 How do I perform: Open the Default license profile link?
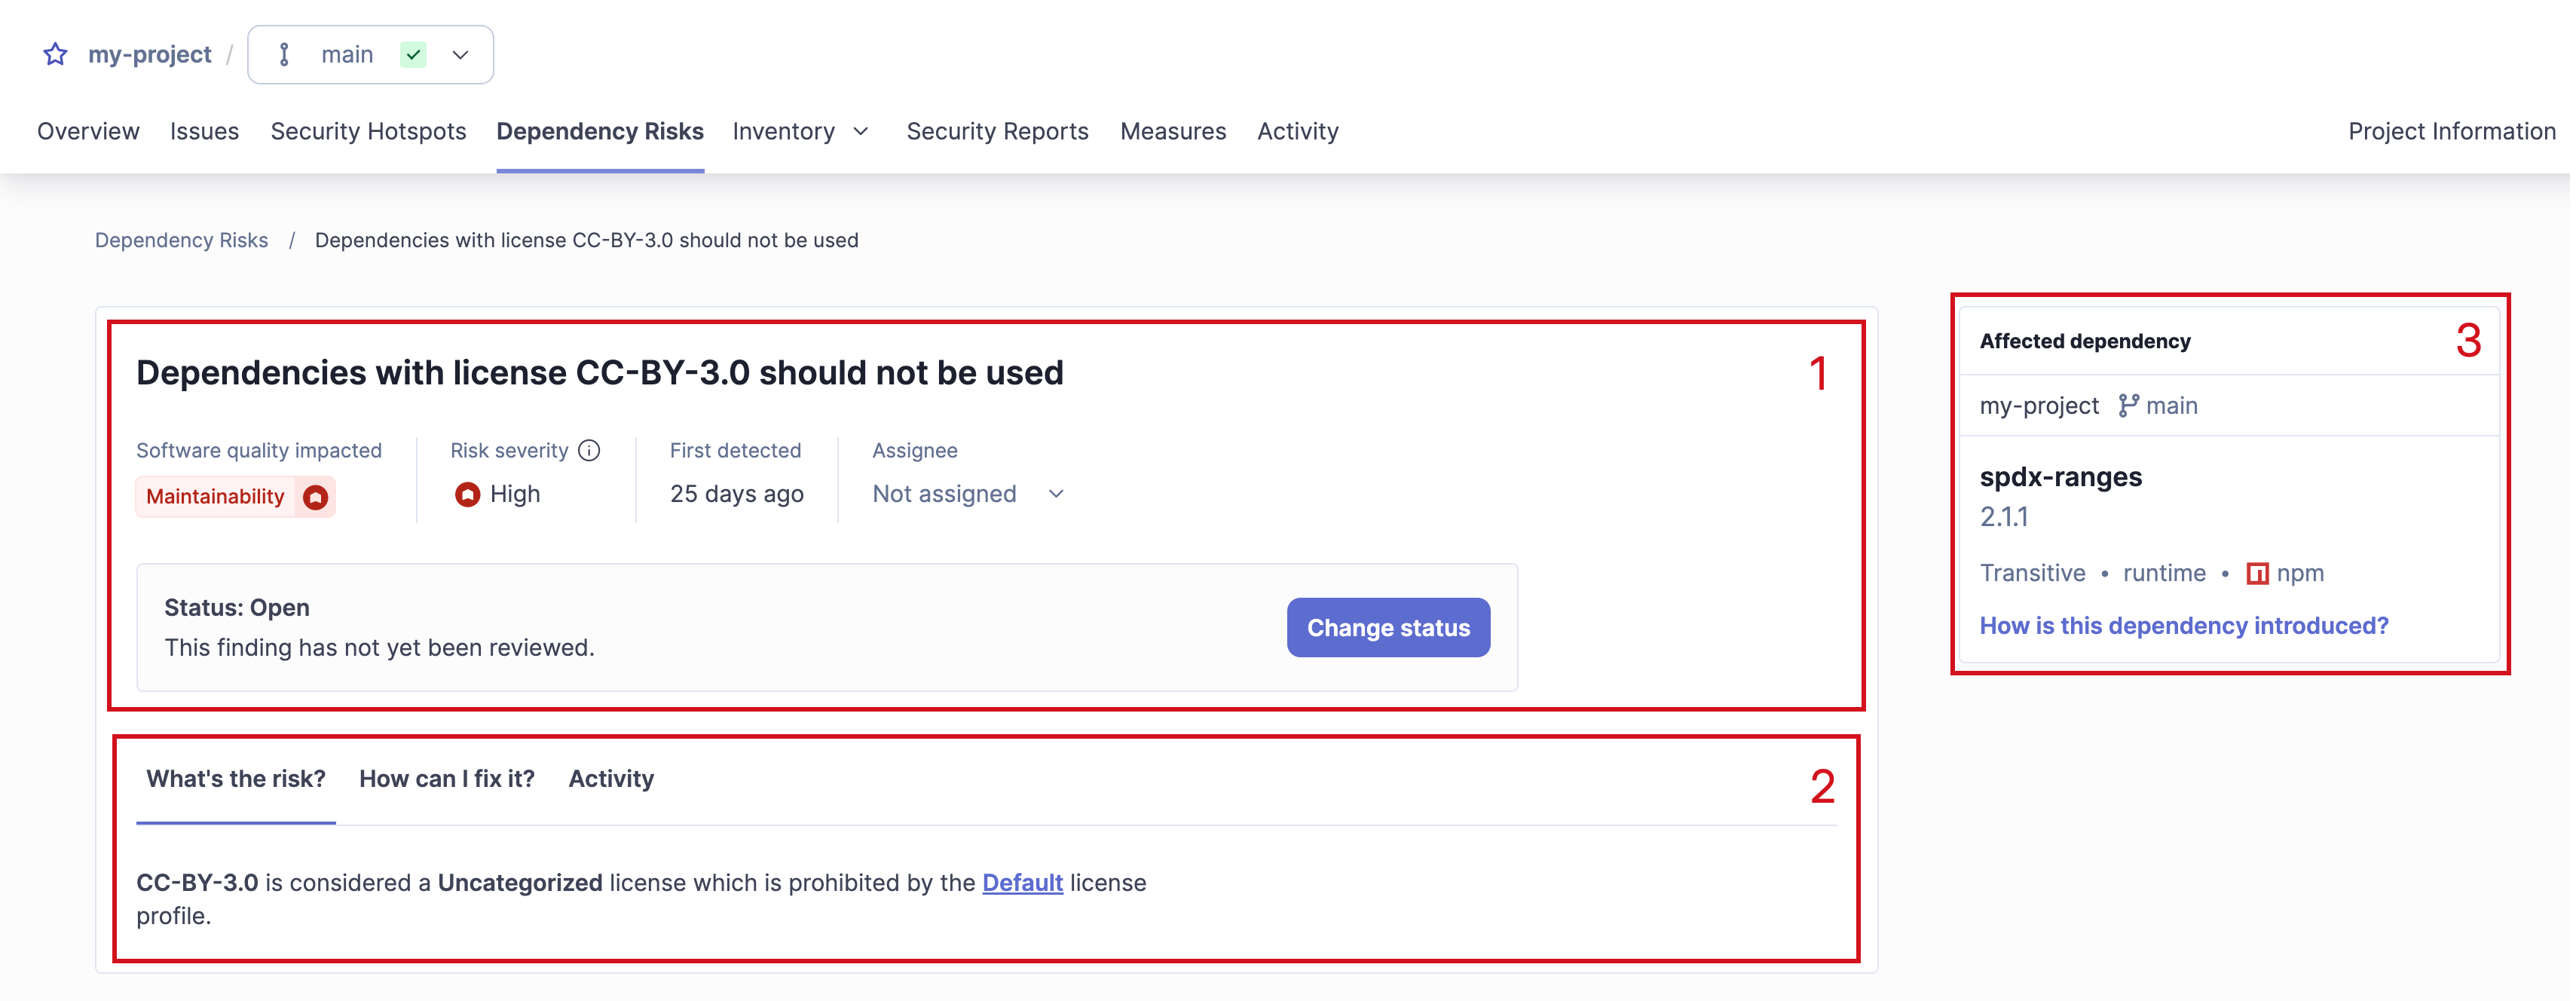point(1022,883)
